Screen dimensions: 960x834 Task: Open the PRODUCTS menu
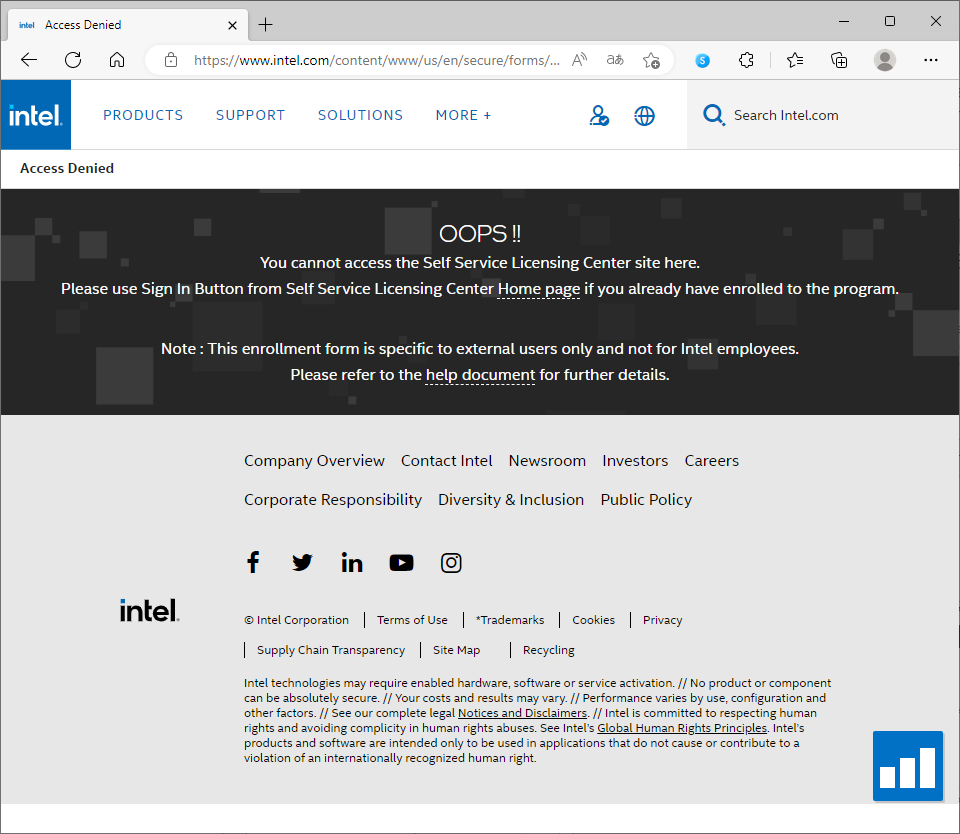pos(143,115)
